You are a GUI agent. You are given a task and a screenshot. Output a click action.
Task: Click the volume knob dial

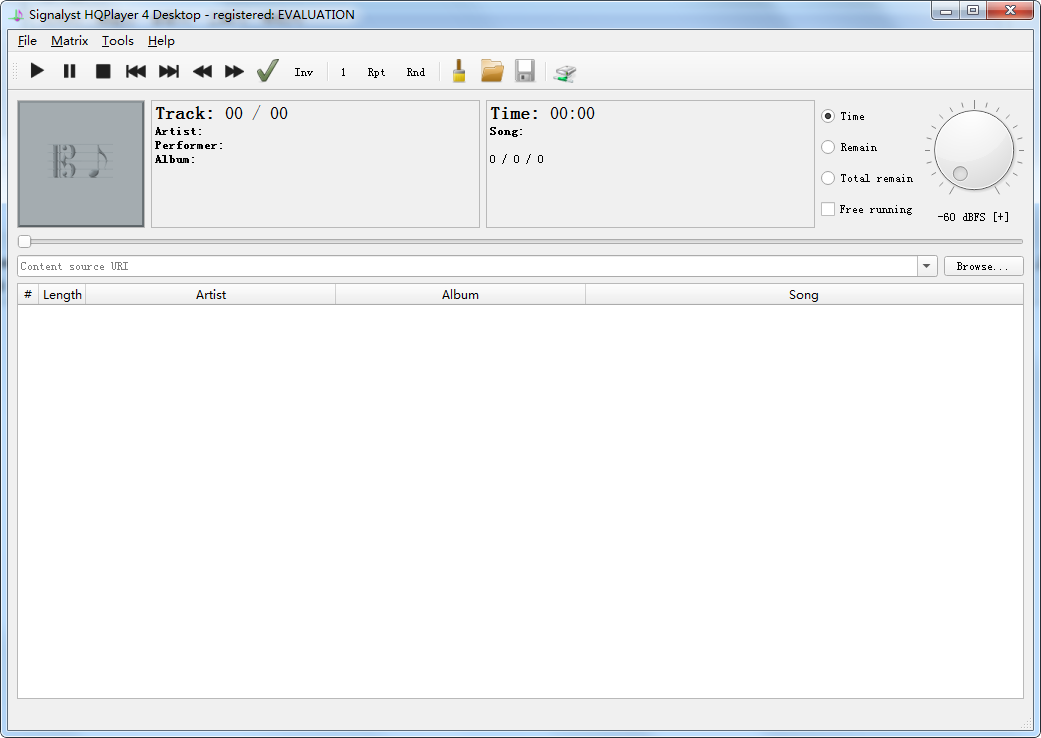[974, 150]
